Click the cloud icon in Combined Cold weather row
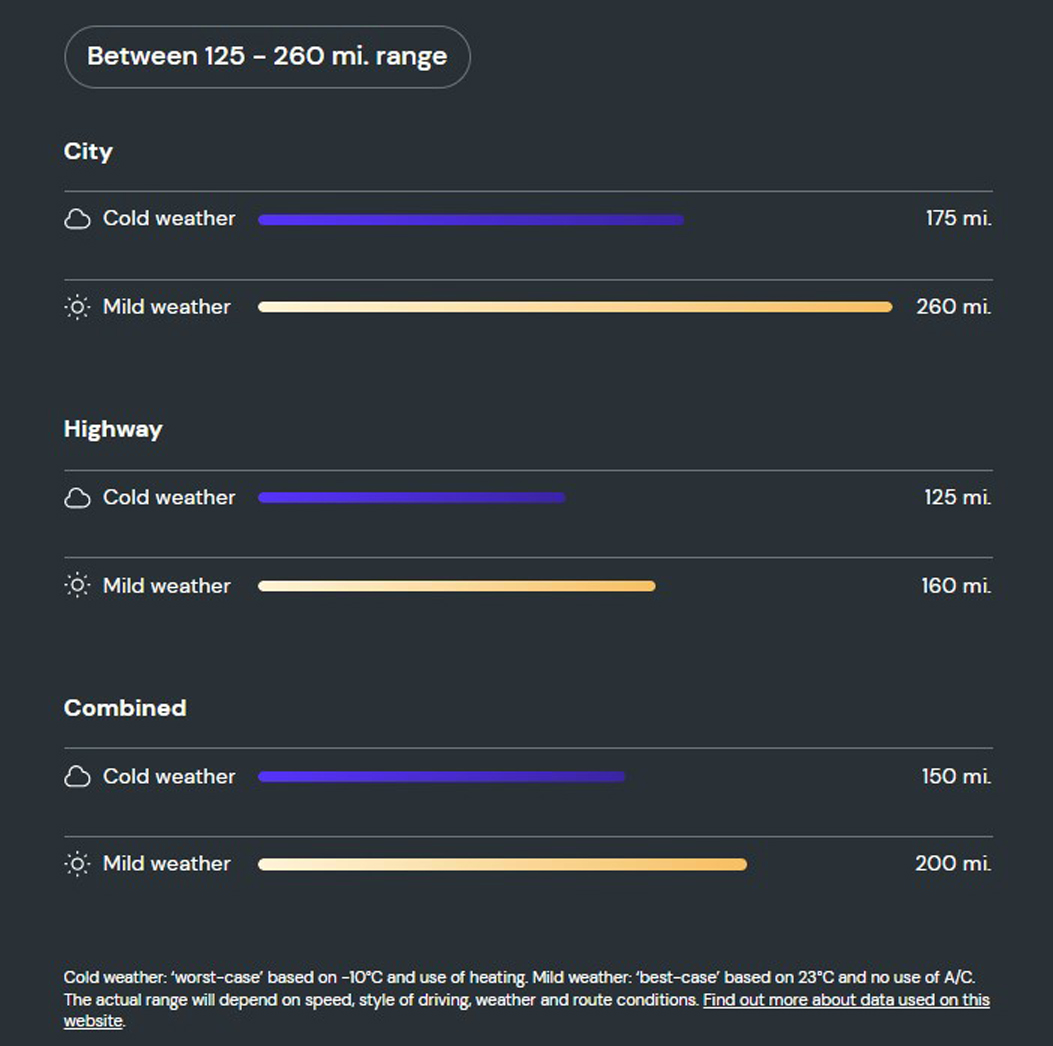 pos(77,777)
